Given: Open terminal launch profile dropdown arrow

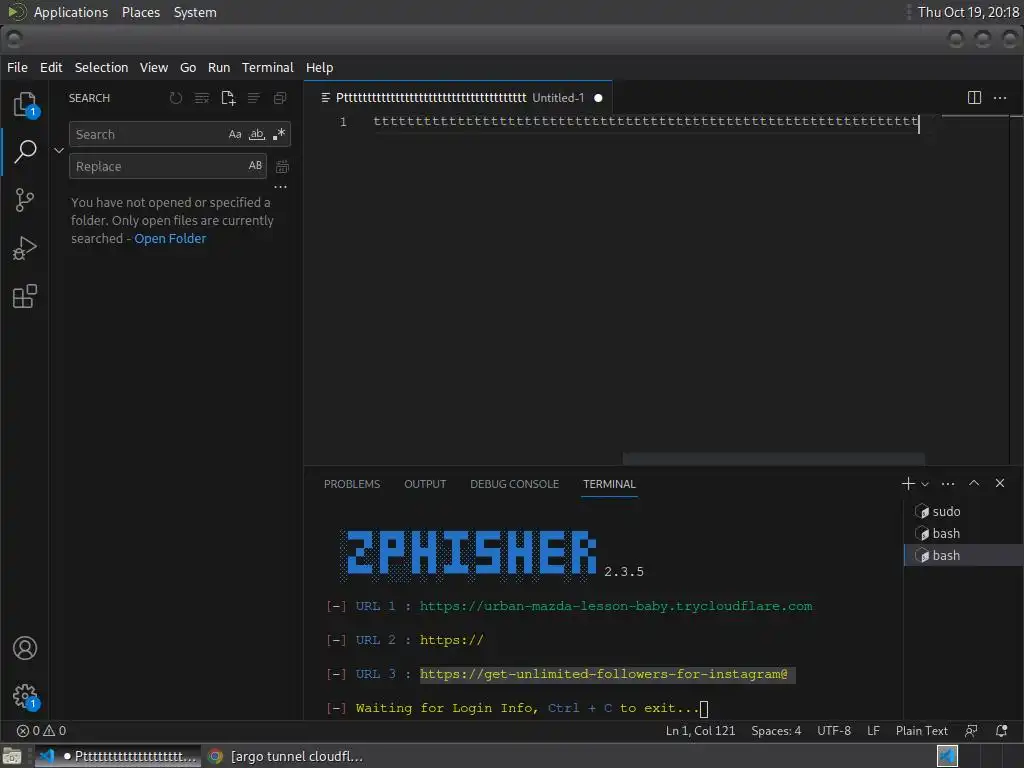Looking at the screenshot, I should [925, 484].
